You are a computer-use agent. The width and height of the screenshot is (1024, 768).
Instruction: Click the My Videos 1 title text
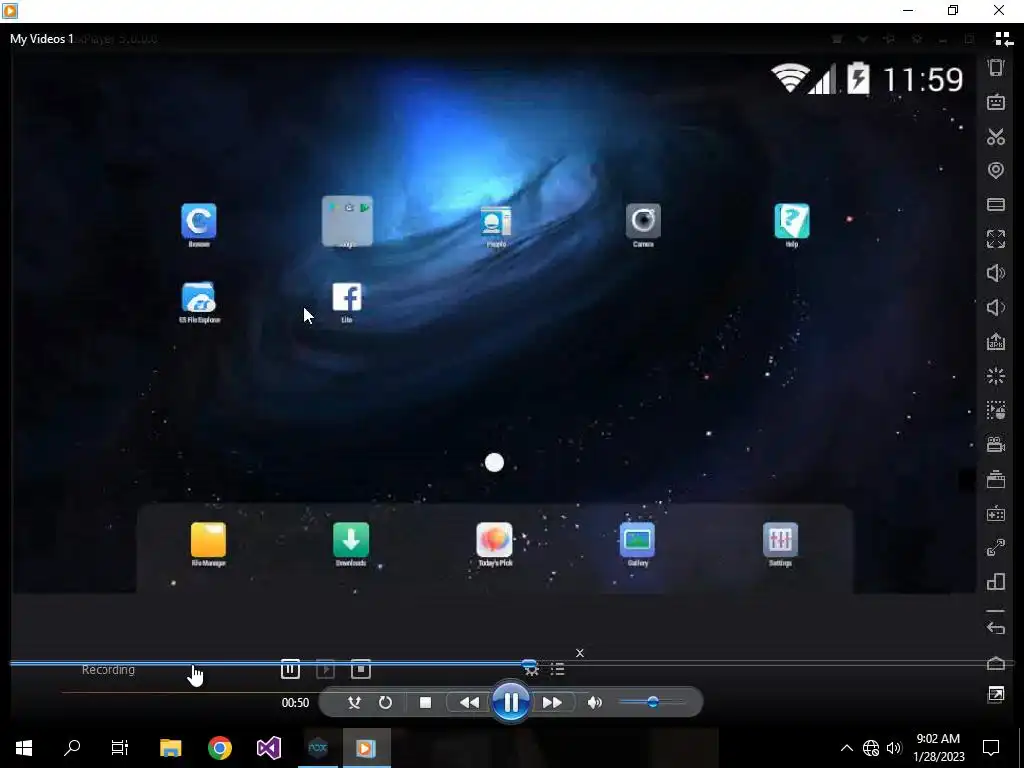pyautogui.click(x=42, y=39)
